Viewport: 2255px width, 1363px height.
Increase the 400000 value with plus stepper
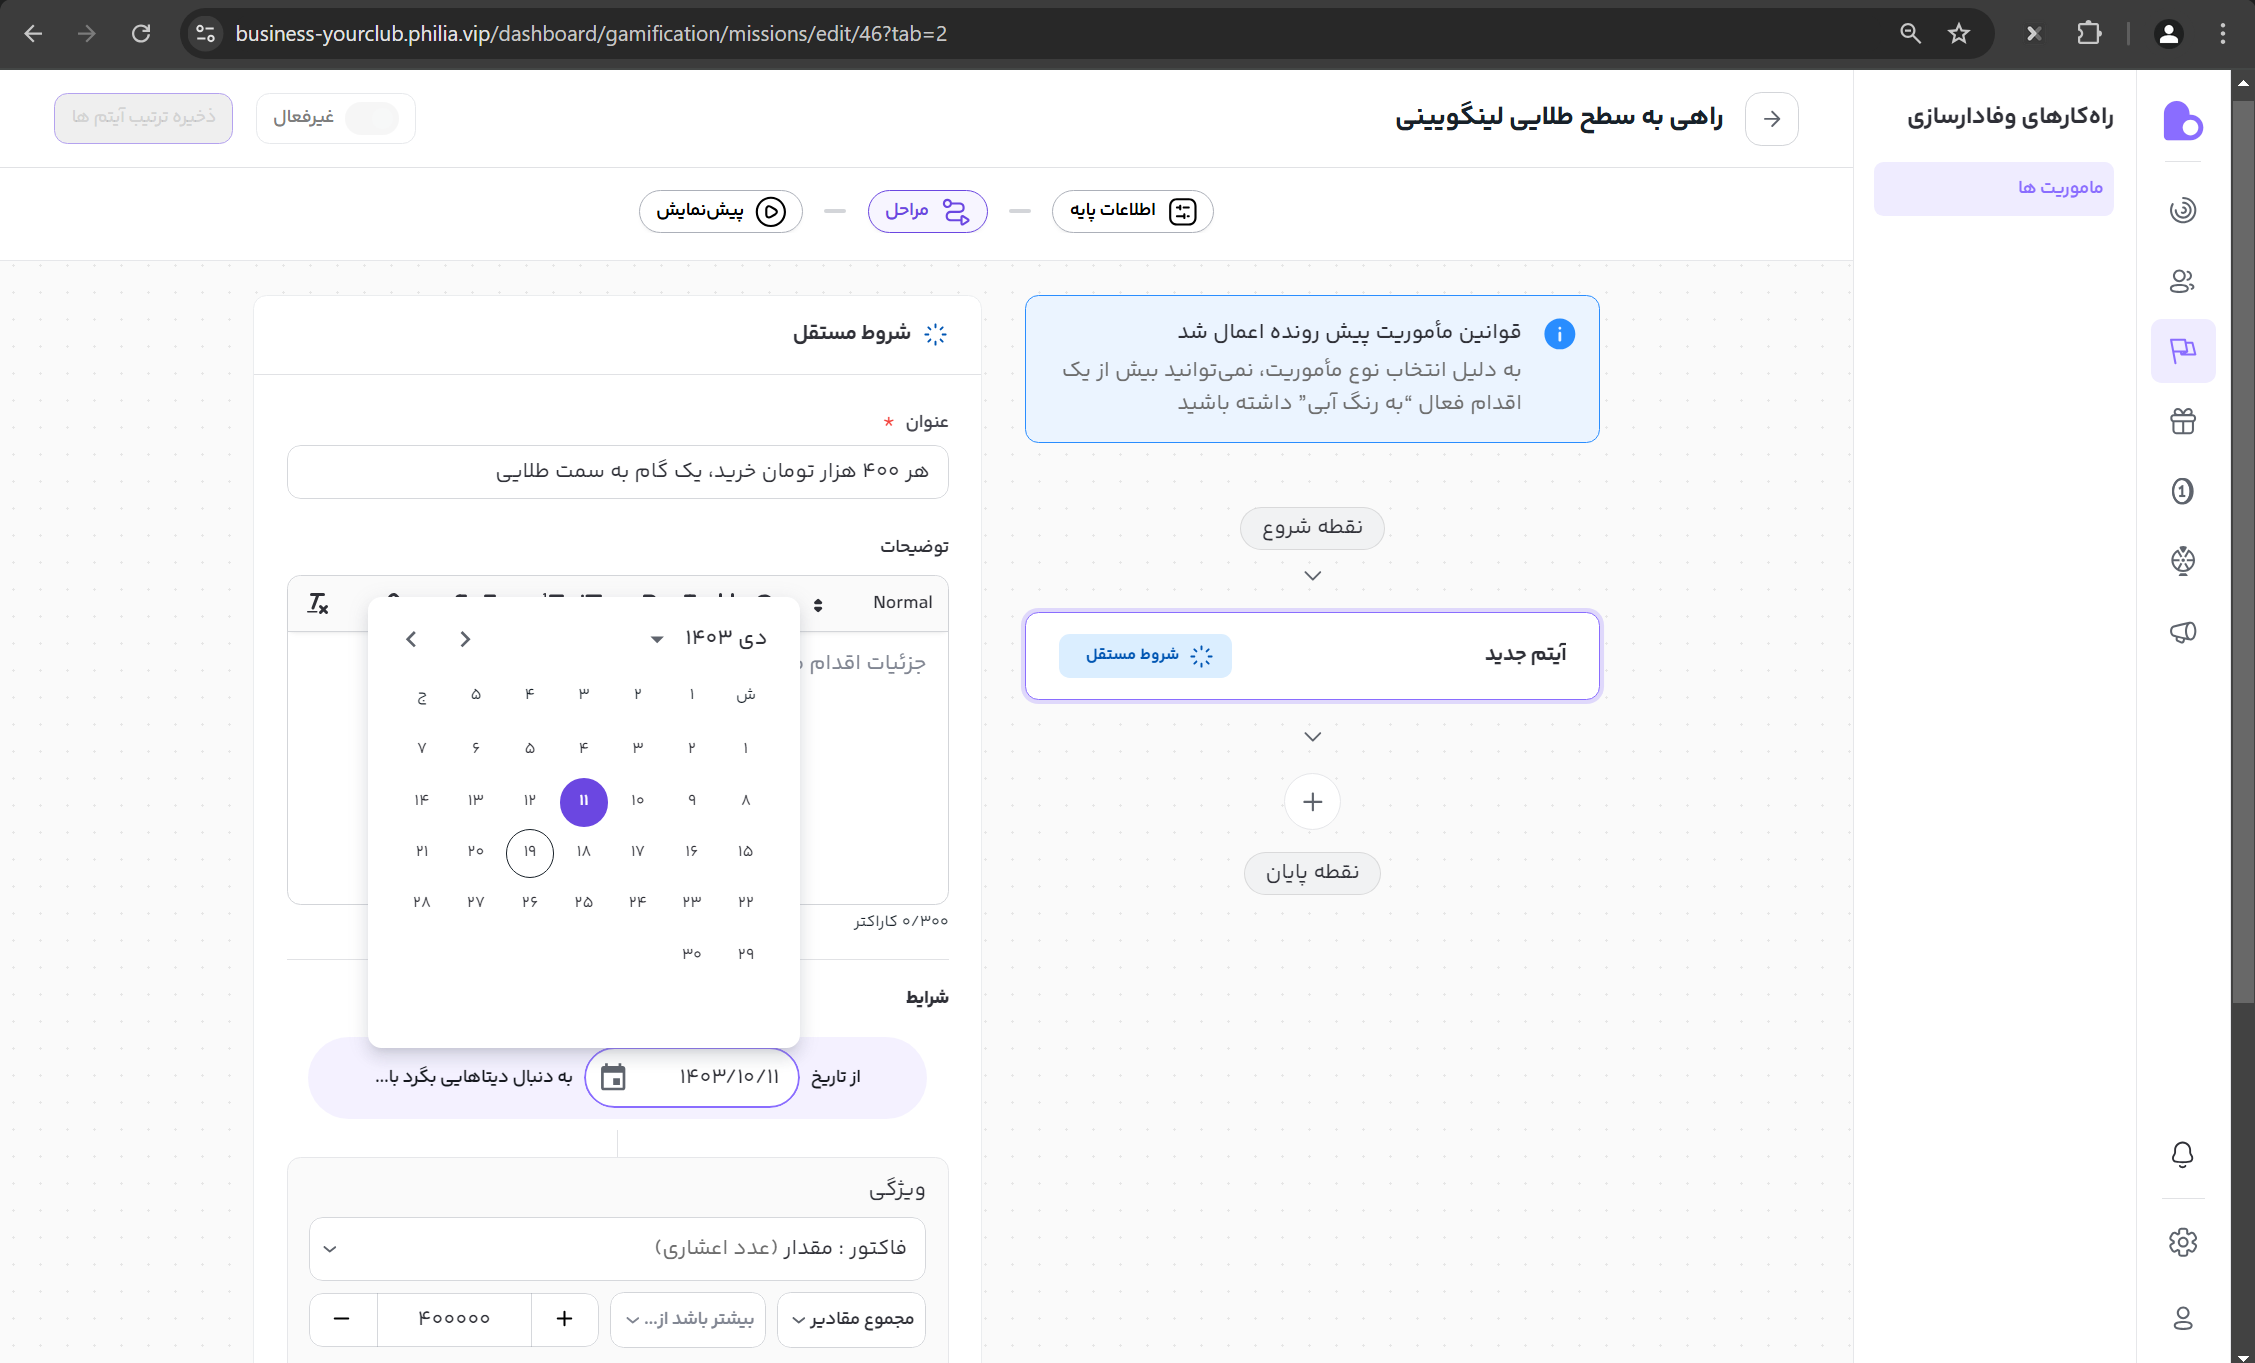(564, 1319)
